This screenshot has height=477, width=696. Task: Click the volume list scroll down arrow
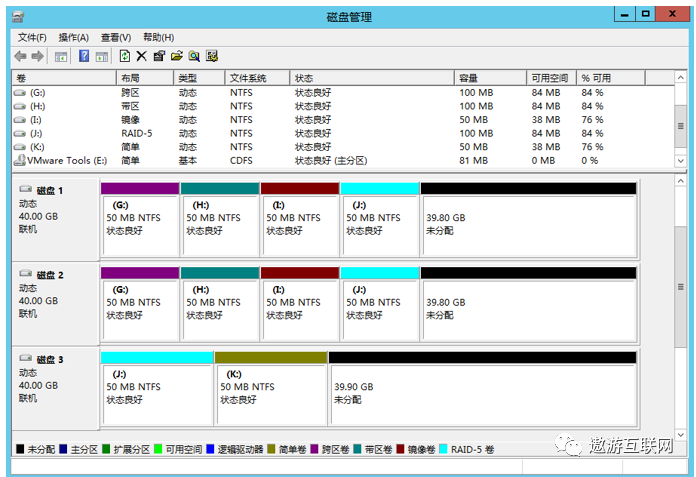(x=681, y=160)
